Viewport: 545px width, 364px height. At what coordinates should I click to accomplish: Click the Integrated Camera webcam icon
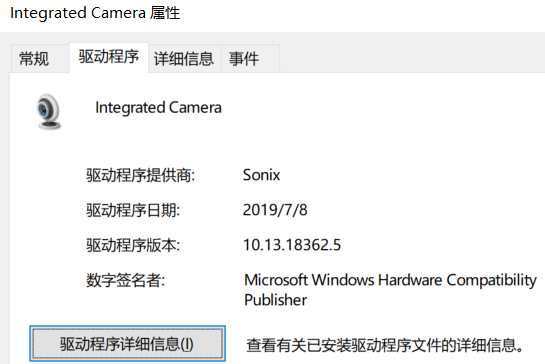coord(49,111)
